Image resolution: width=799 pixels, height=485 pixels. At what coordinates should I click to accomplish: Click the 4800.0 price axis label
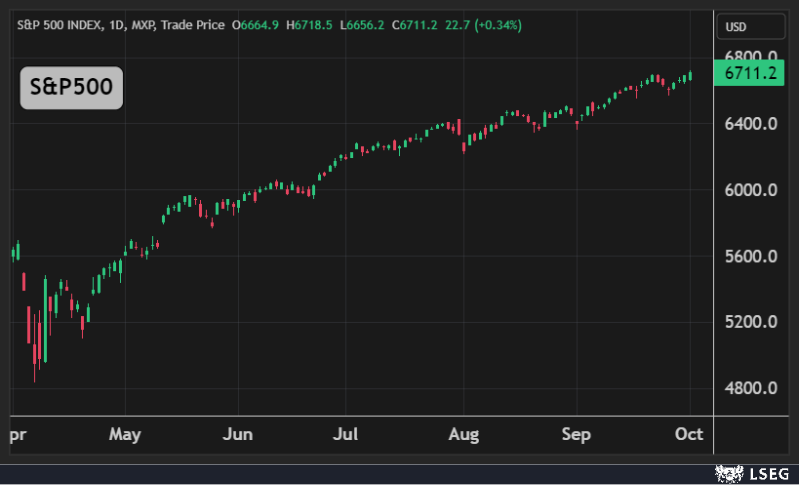point(751,388)
